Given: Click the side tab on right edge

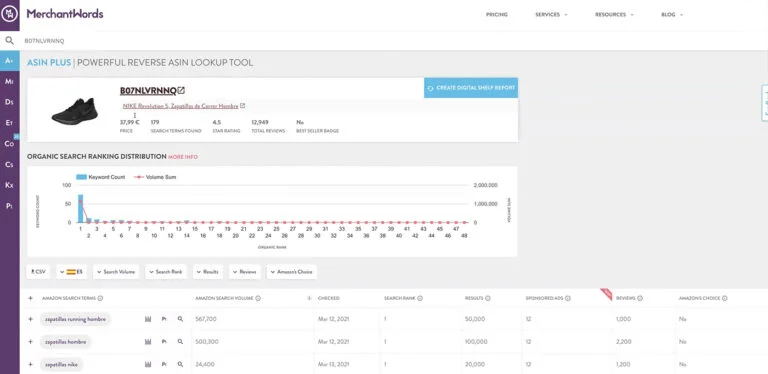Looking at the screenshot, I should pos(765,102).
